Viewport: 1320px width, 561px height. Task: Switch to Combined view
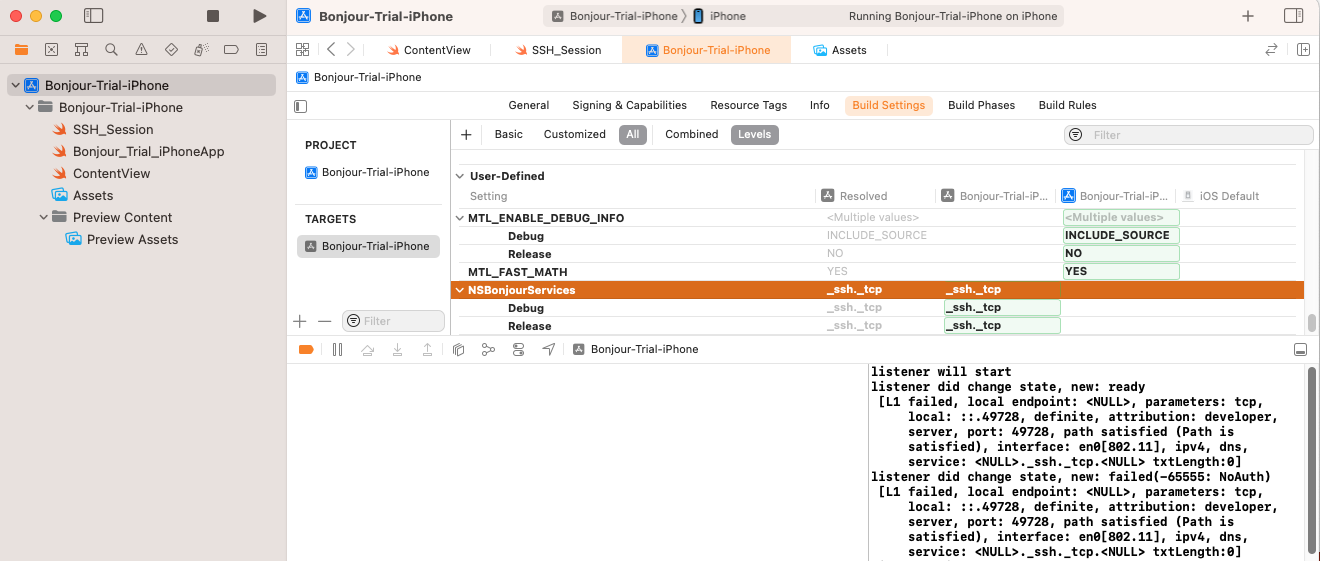pos(692,134)
